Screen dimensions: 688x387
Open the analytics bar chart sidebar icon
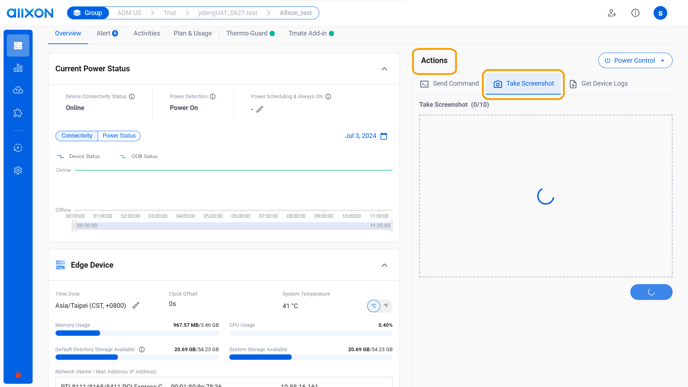point(18,68)
